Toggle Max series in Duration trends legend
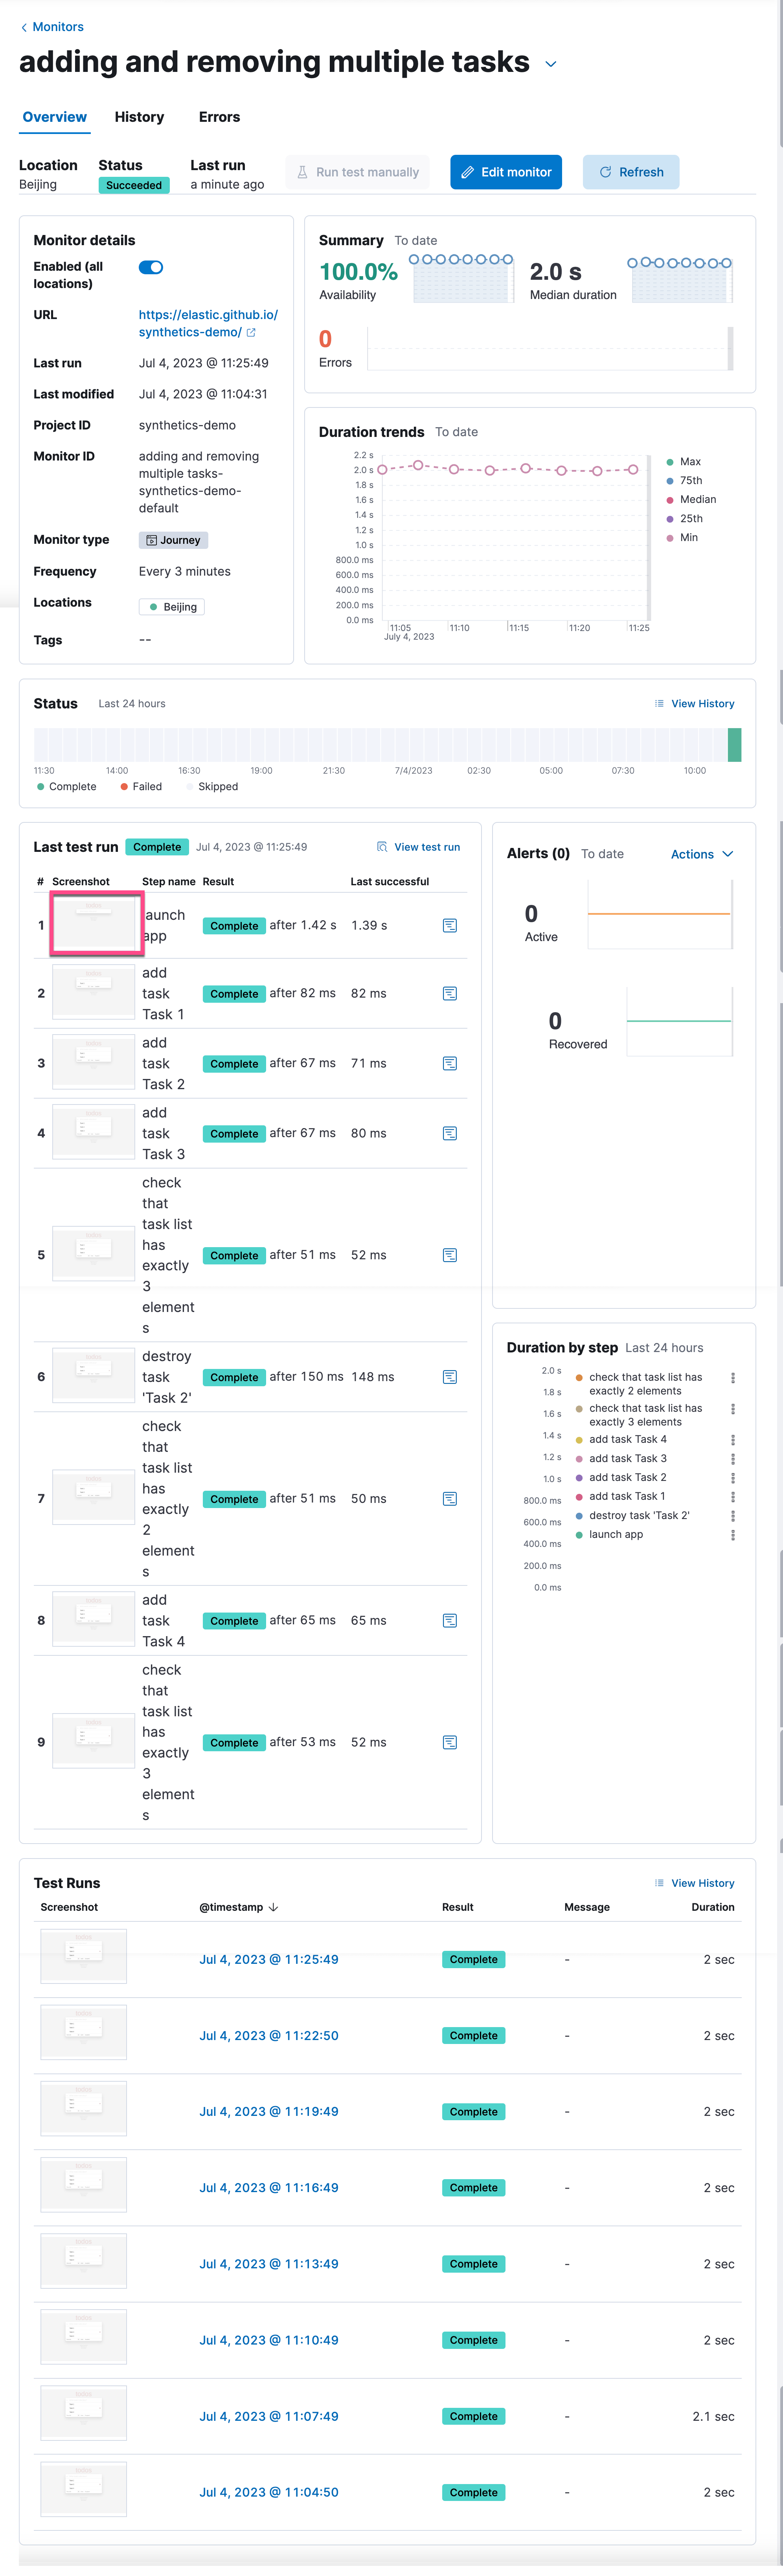783x2576 pixels. (689, 462)
